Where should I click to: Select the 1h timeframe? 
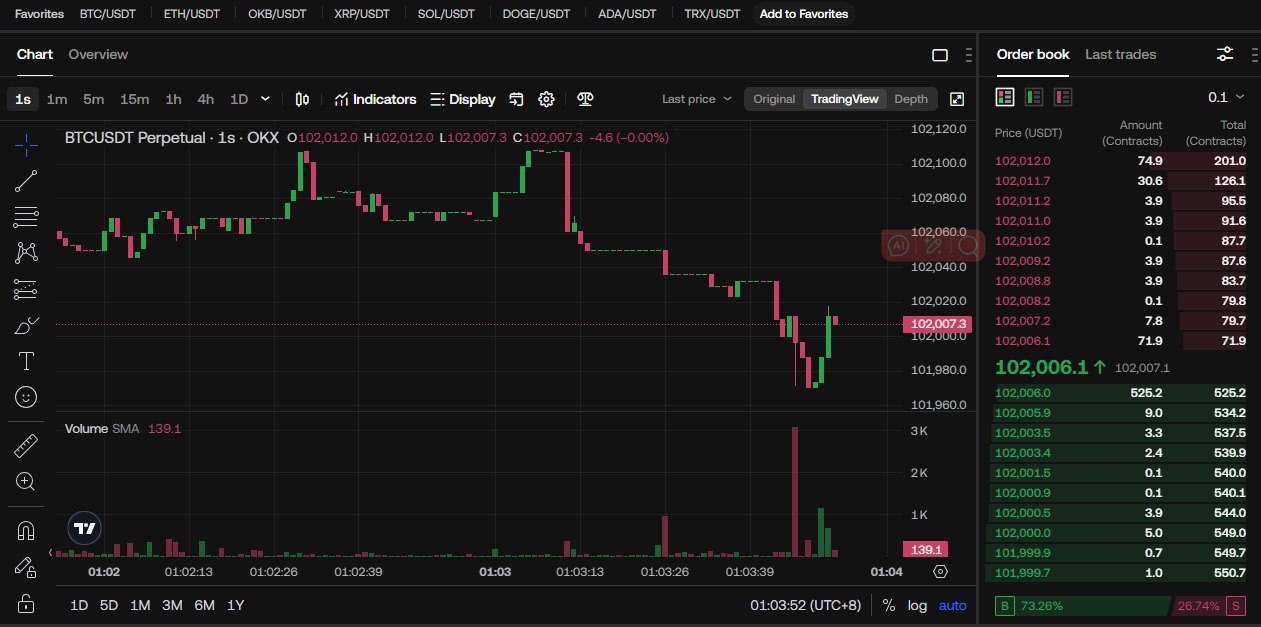173,99
